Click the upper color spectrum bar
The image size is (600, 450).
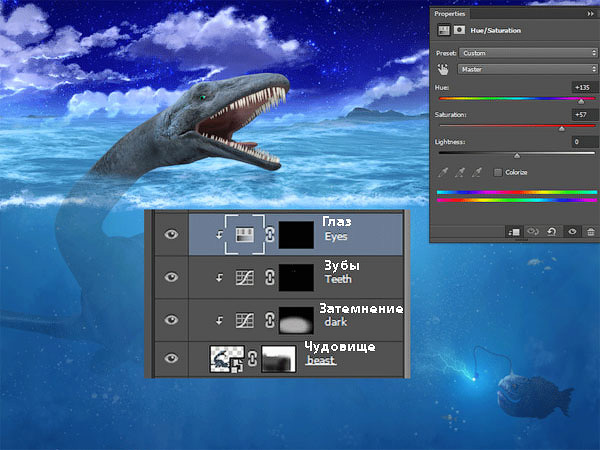coord(517,192)
